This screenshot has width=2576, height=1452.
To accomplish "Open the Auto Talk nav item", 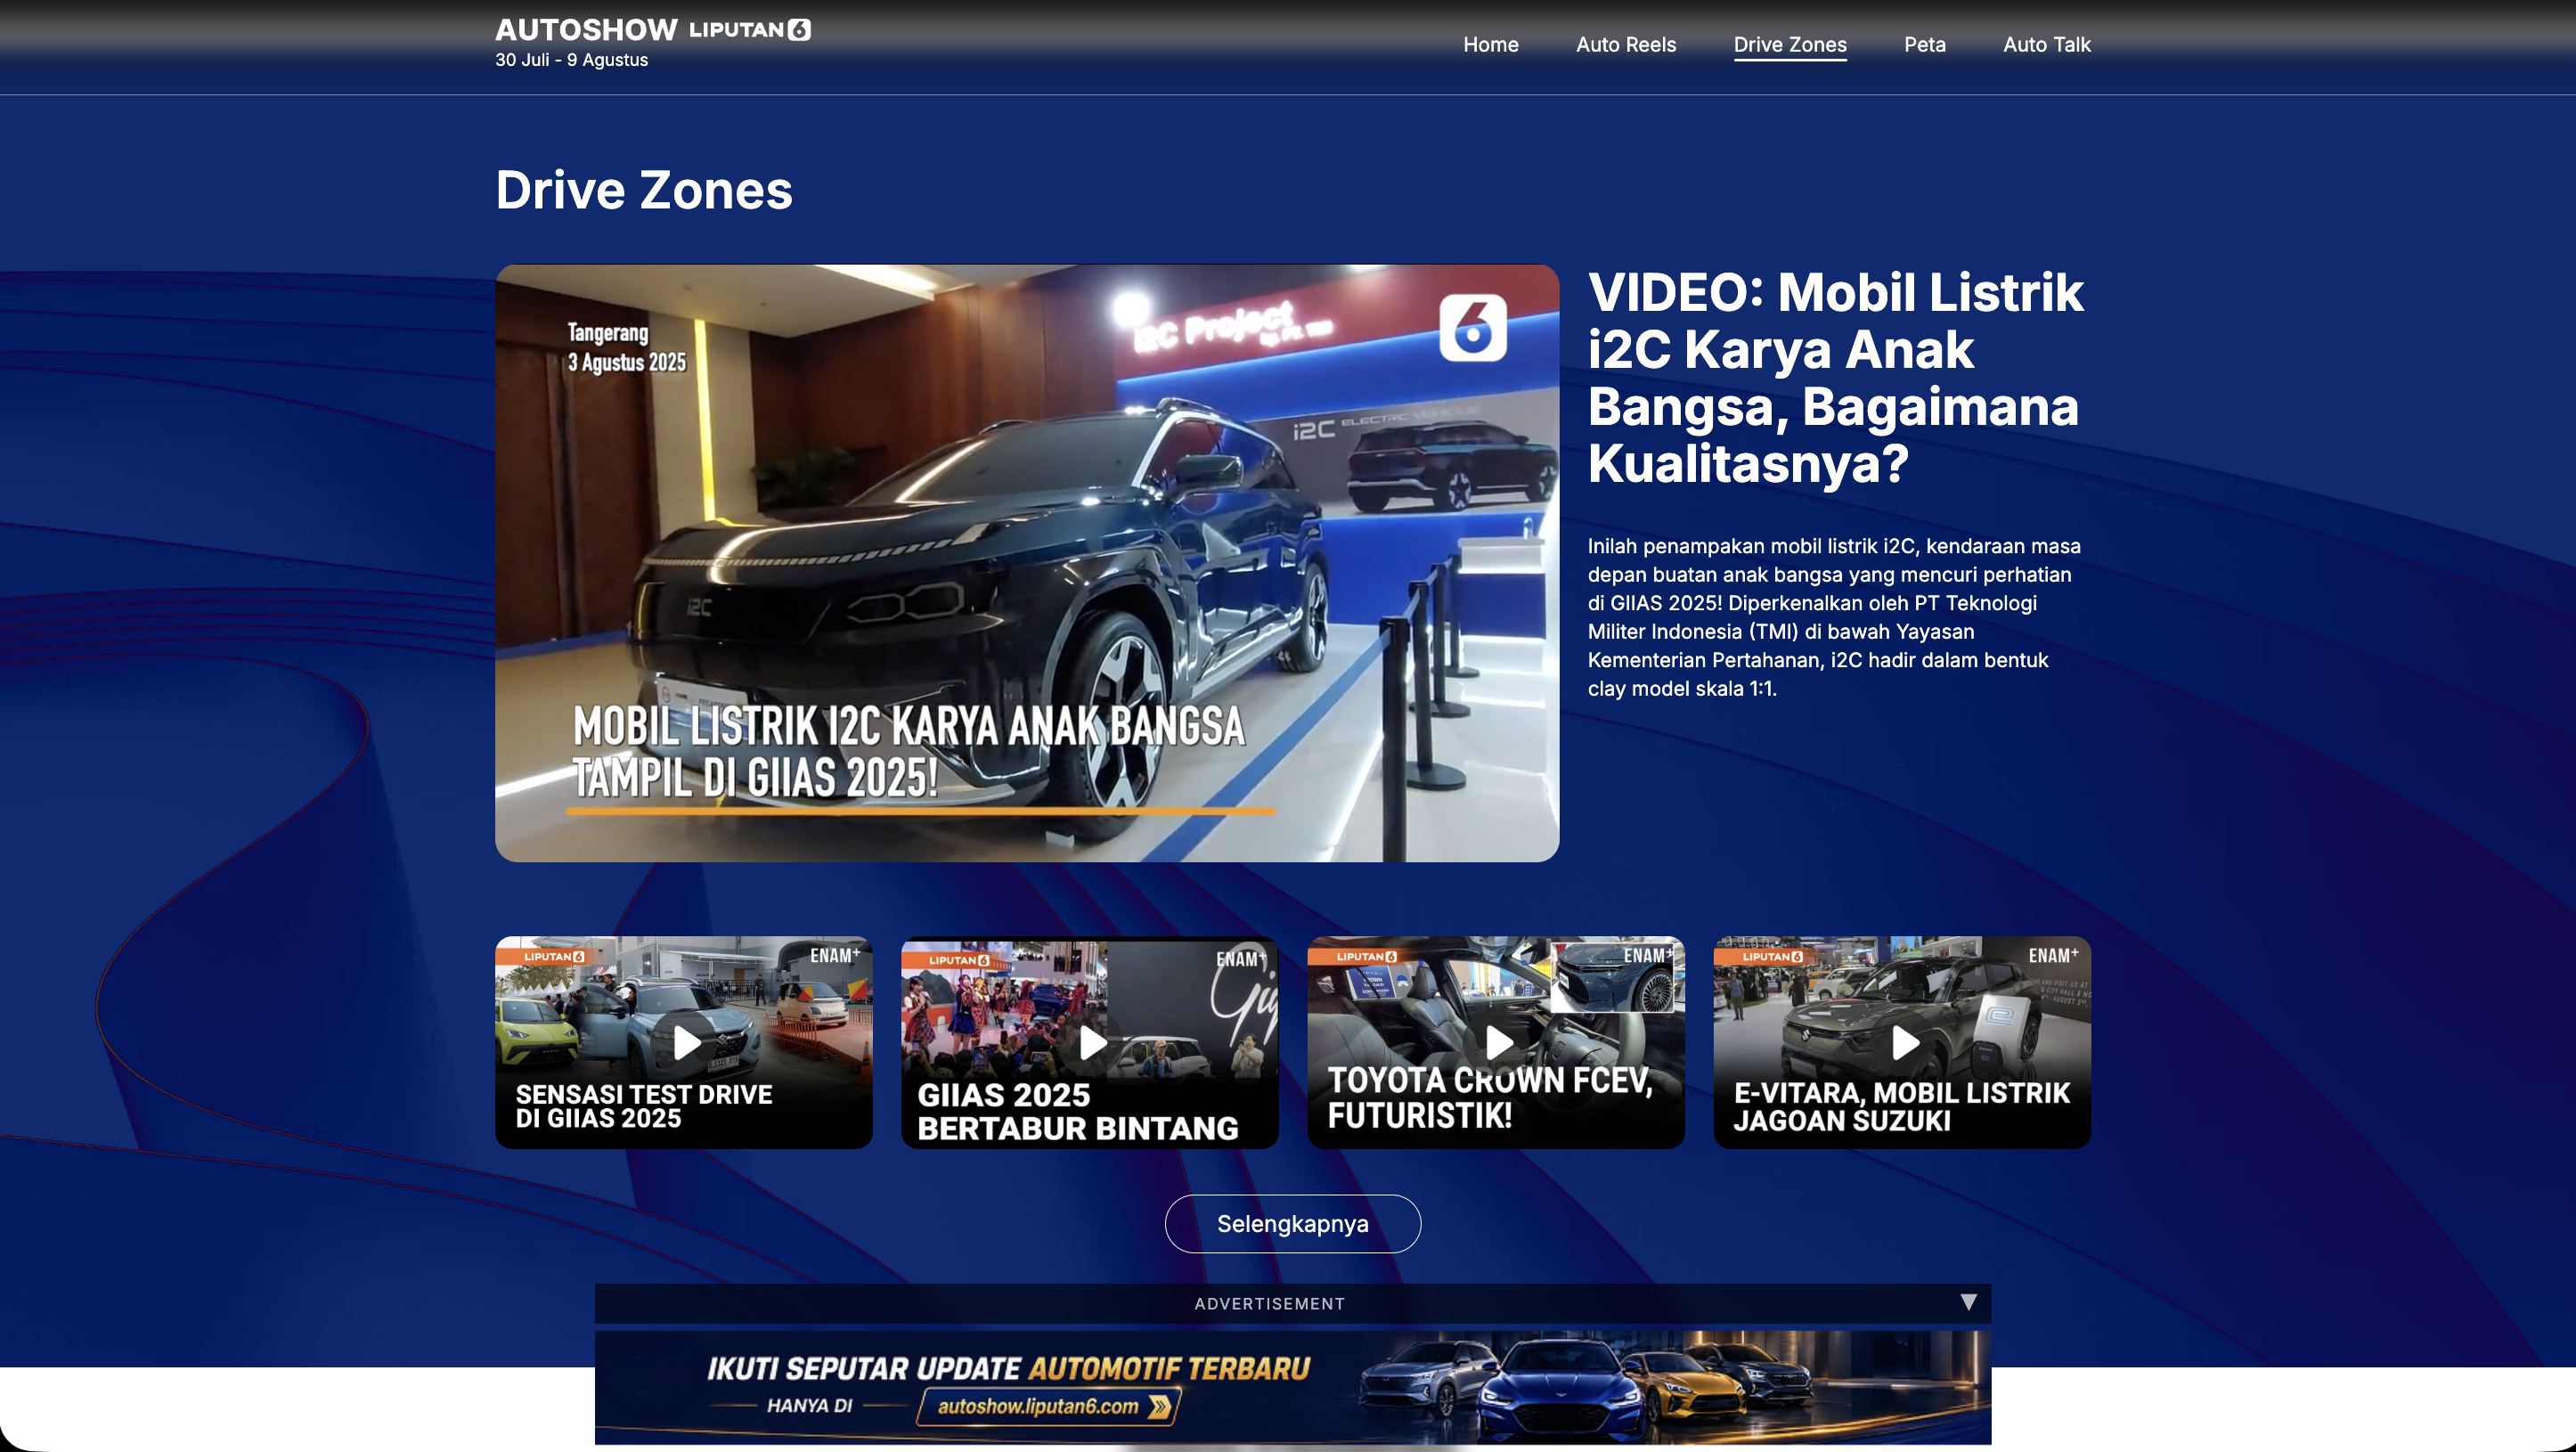I will click(x=2046, y=44).
